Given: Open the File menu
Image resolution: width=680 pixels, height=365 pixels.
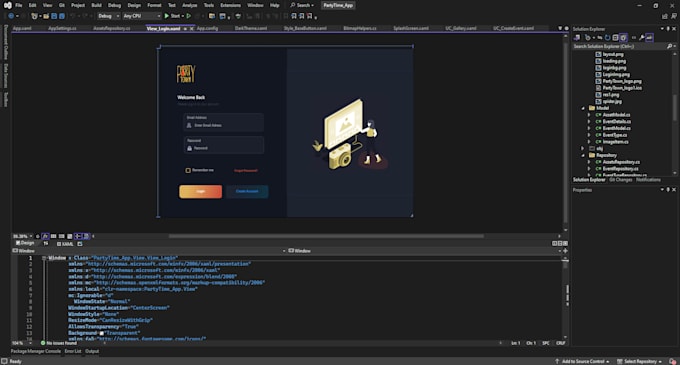Looking at the screenshot, I should 19,5.
